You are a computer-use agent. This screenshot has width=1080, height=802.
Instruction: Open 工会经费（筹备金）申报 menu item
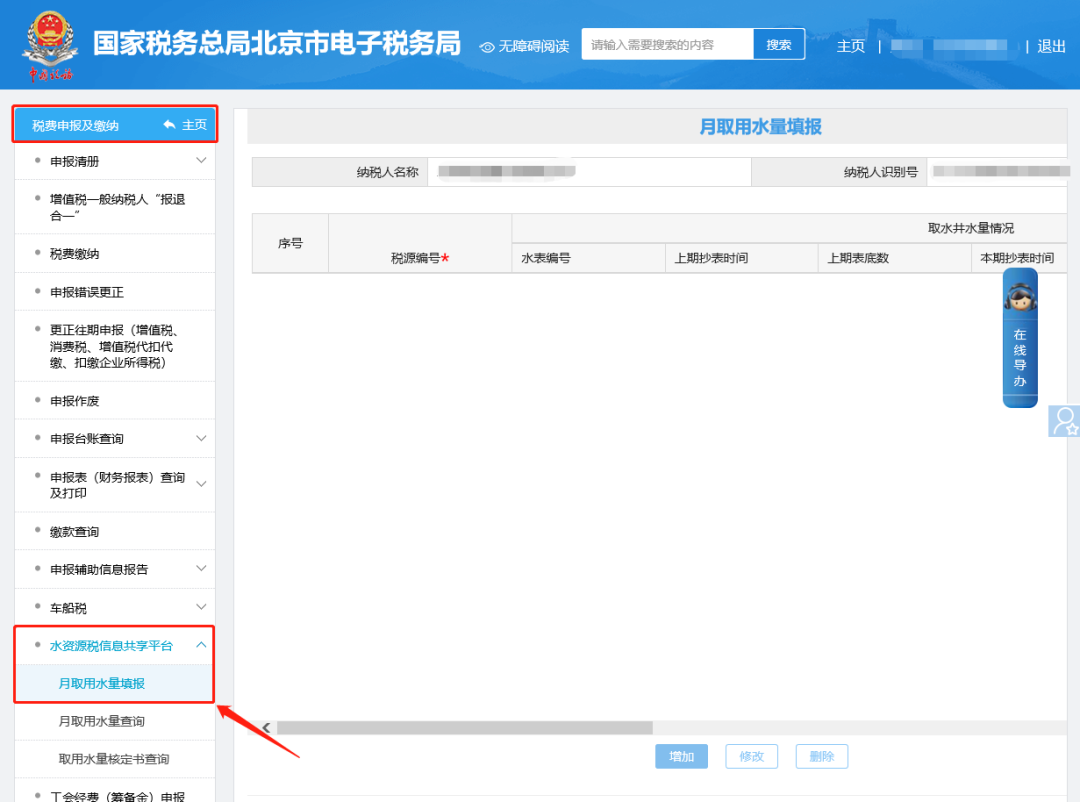point(115,792)
